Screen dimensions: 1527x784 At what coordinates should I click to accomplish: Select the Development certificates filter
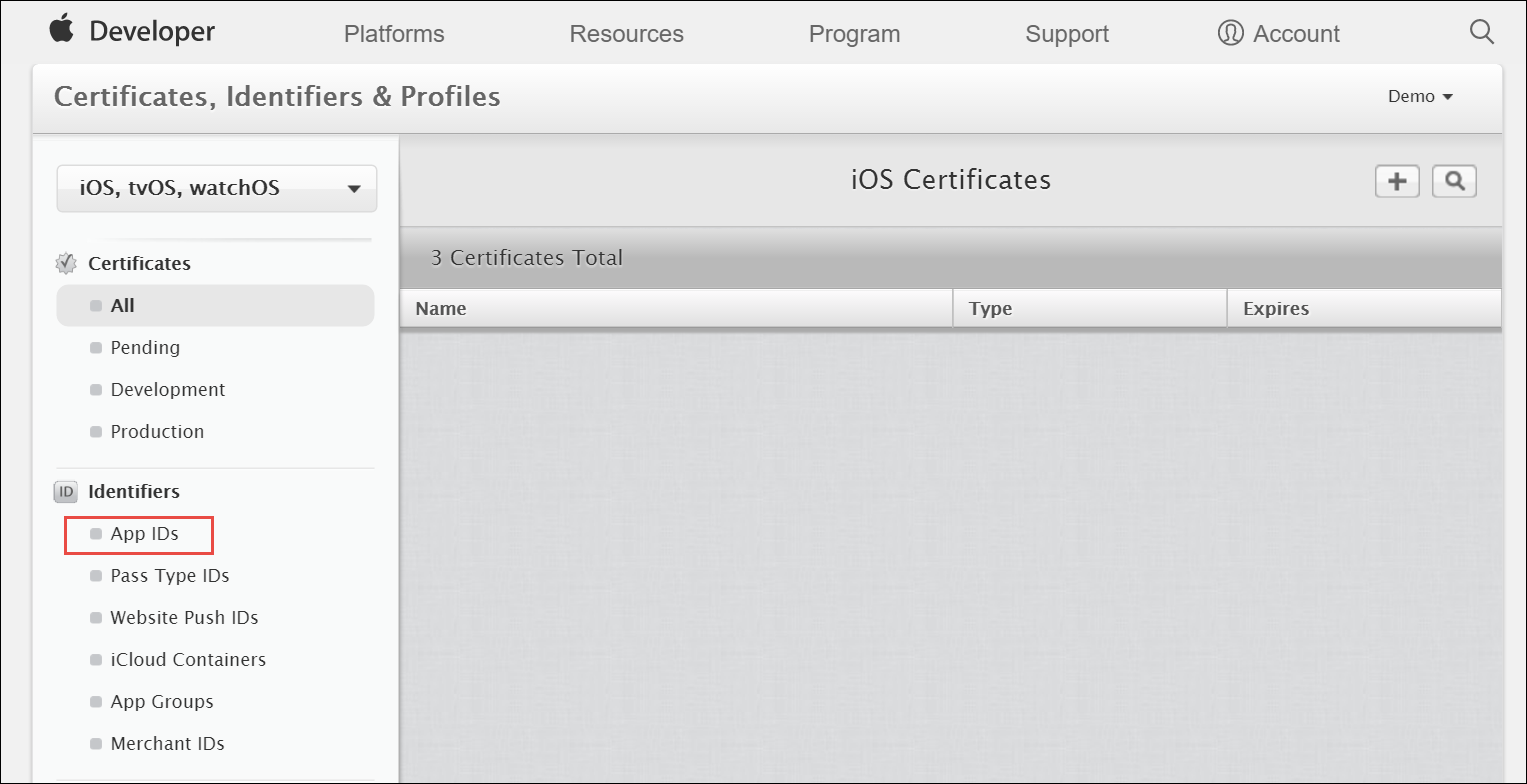click(x=167, y=389)
